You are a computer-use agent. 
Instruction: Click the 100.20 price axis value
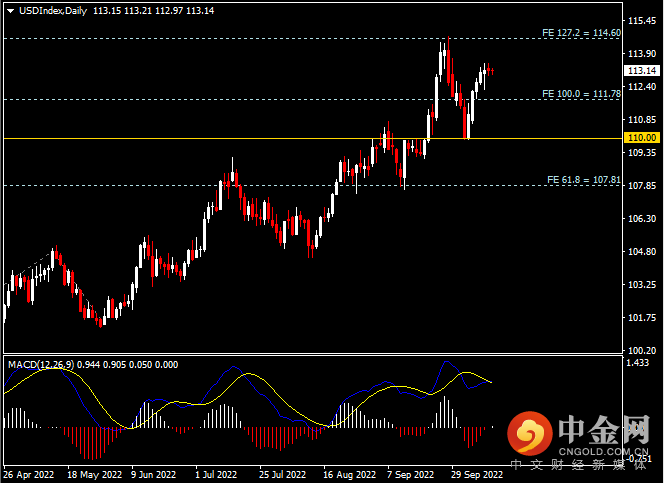tap(642, 351)
